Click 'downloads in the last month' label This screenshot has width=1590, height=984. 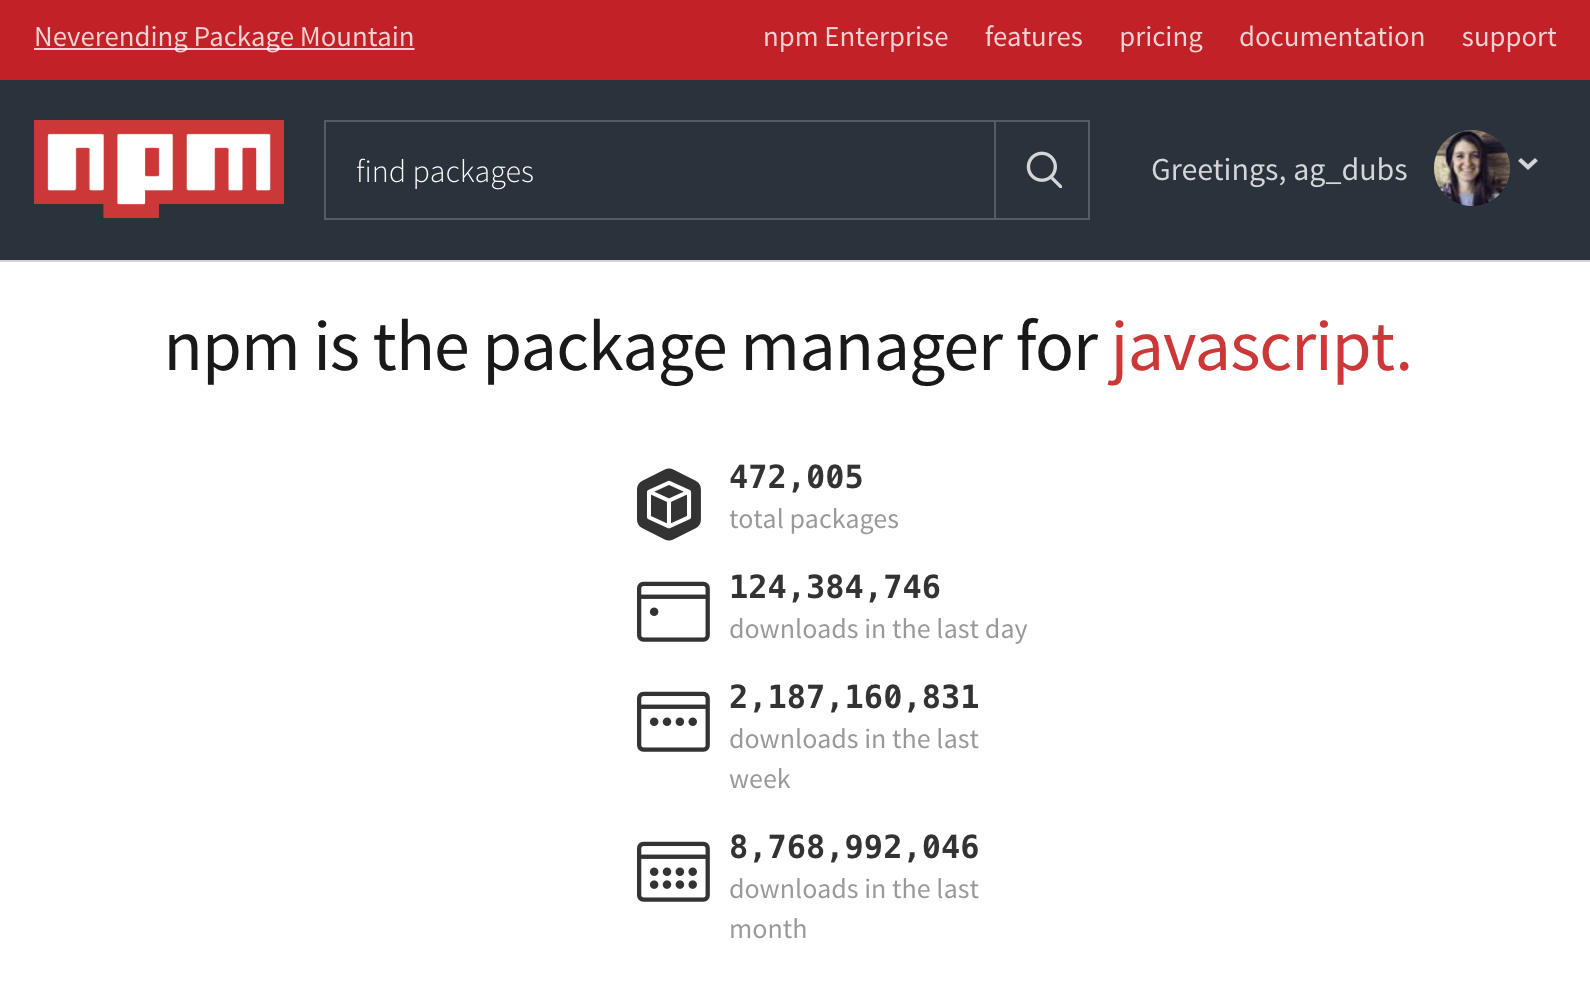click(x=854, y=908)
